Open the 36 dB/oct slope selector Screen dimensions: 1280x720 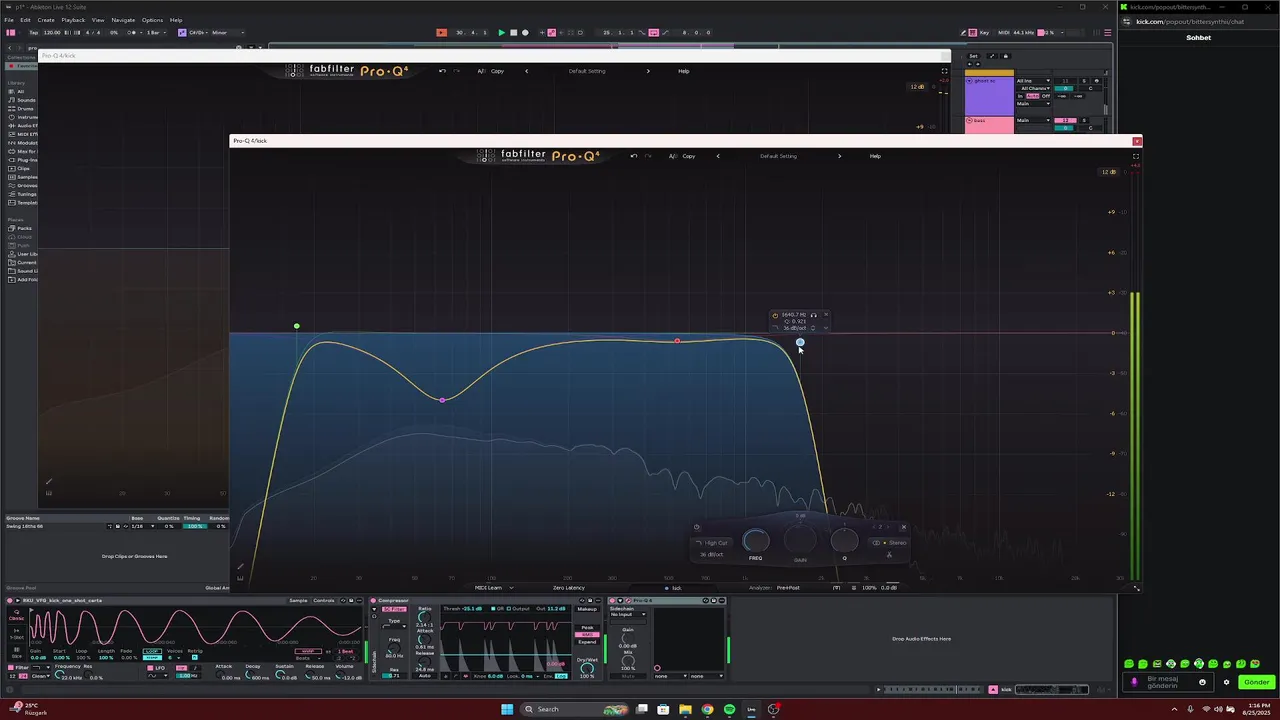[711, 554]
